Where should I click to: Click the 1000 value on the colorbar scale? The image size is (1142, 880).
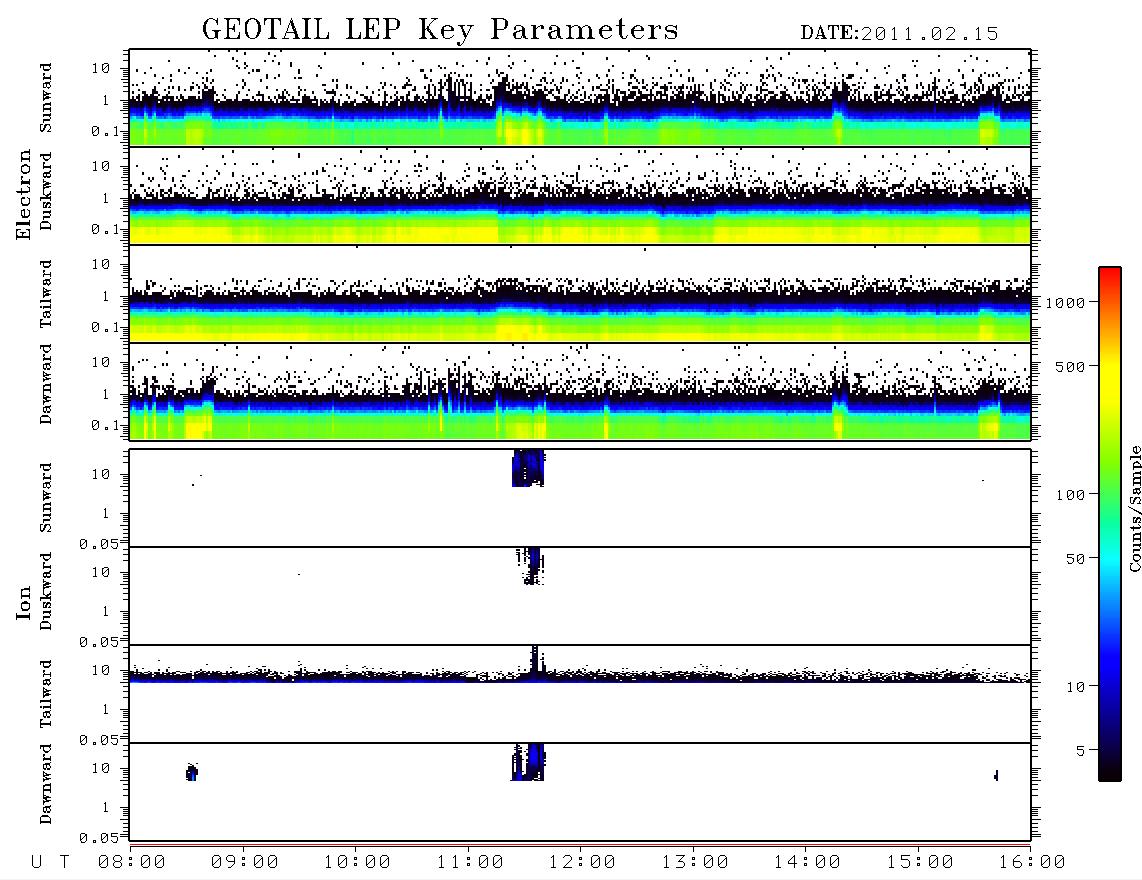coord(1065,303)
